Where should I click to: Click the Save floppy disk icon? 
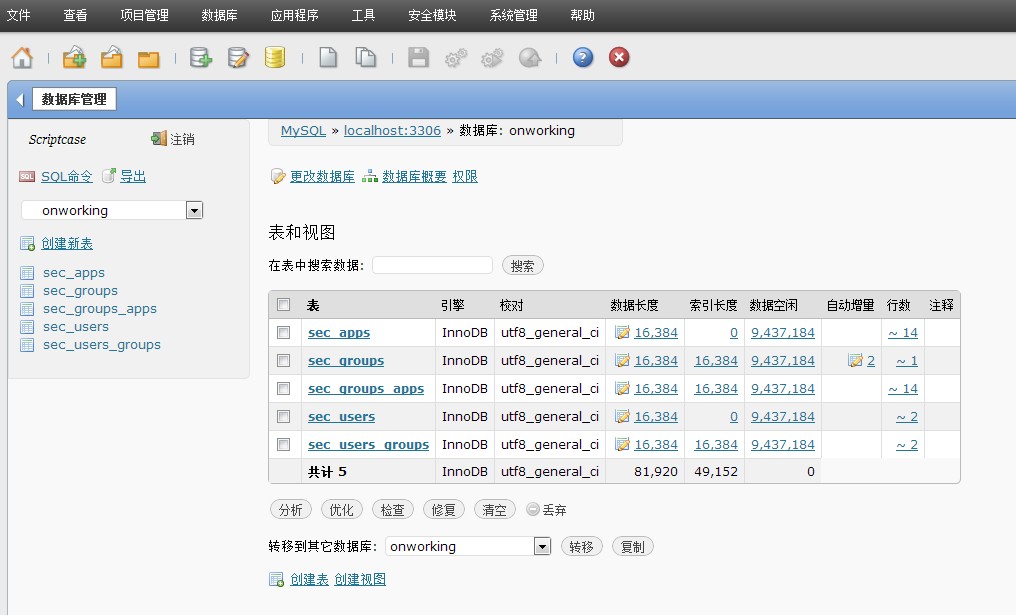coord(418,57)
